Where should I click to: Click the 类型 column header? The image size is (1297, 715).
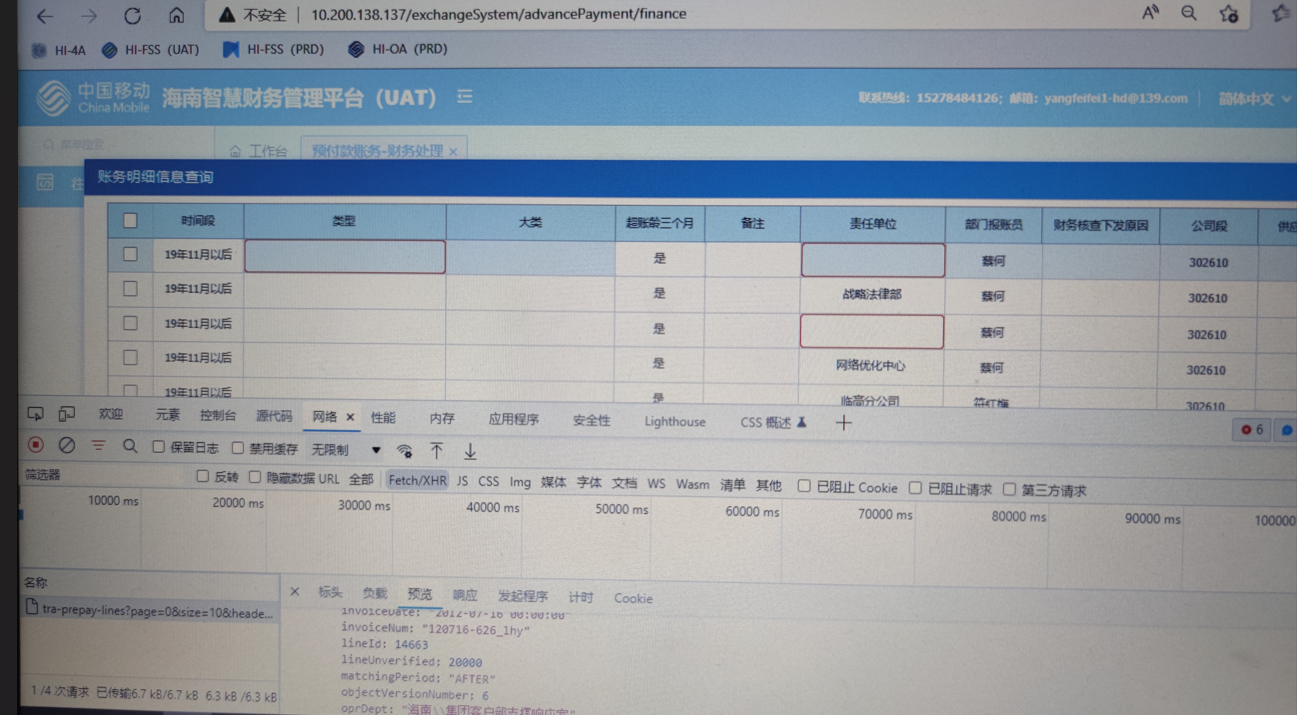point(344,221)
